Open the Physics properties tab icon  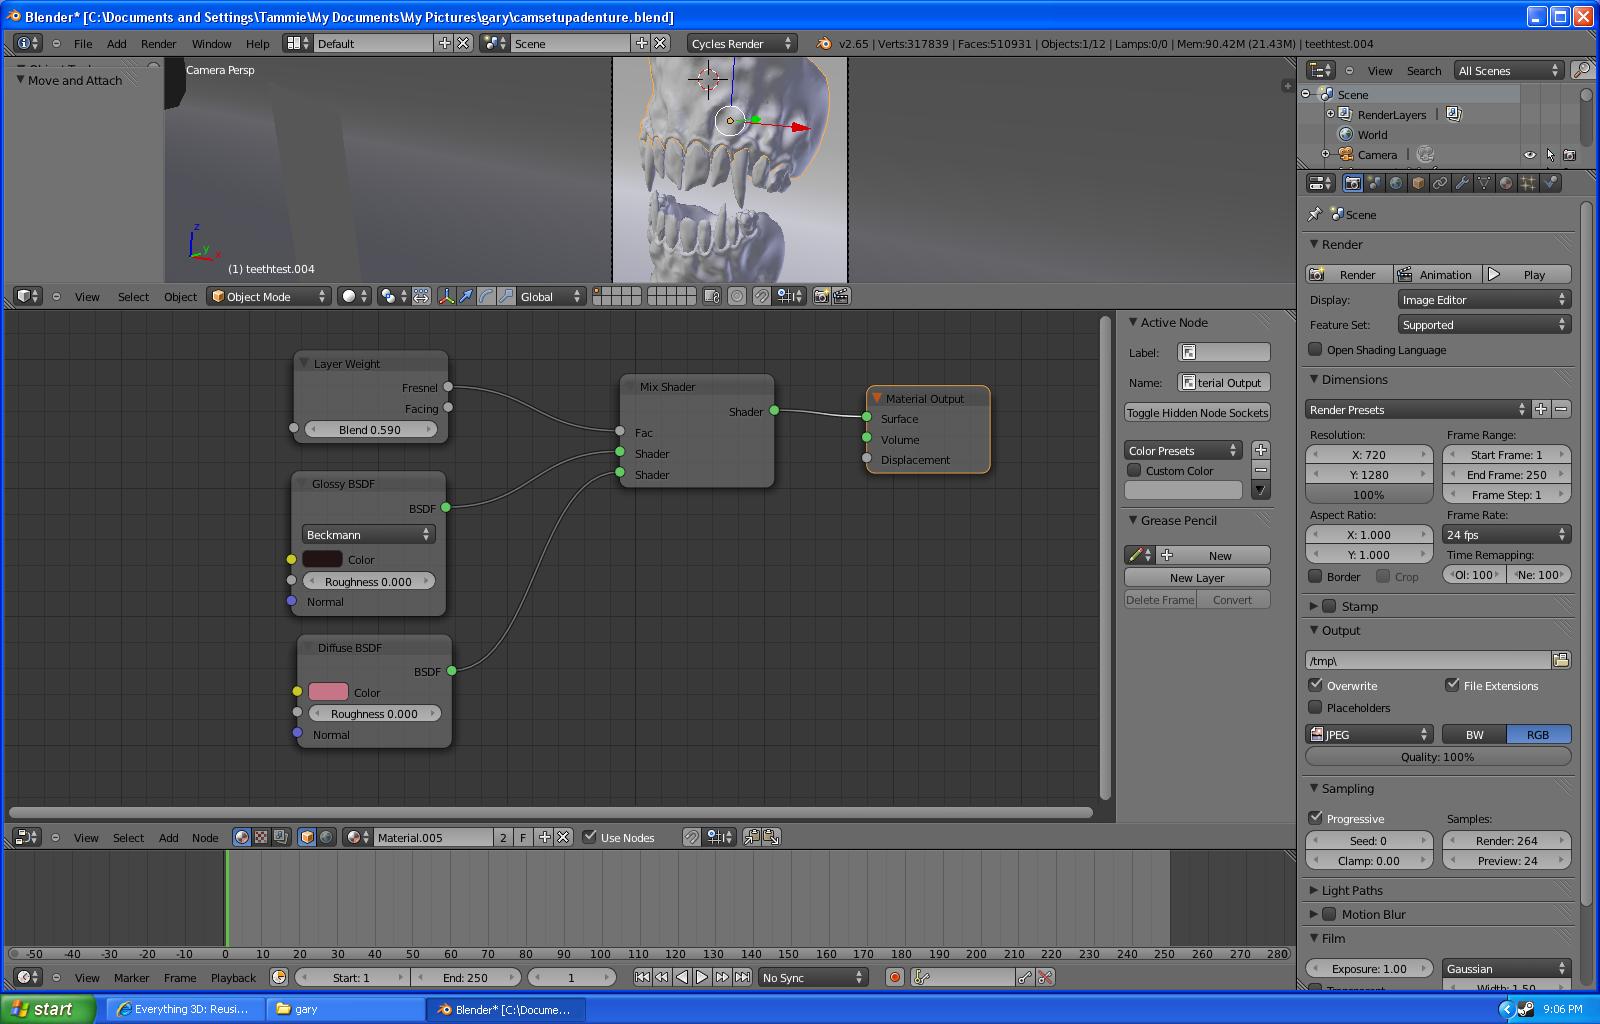1550,183
